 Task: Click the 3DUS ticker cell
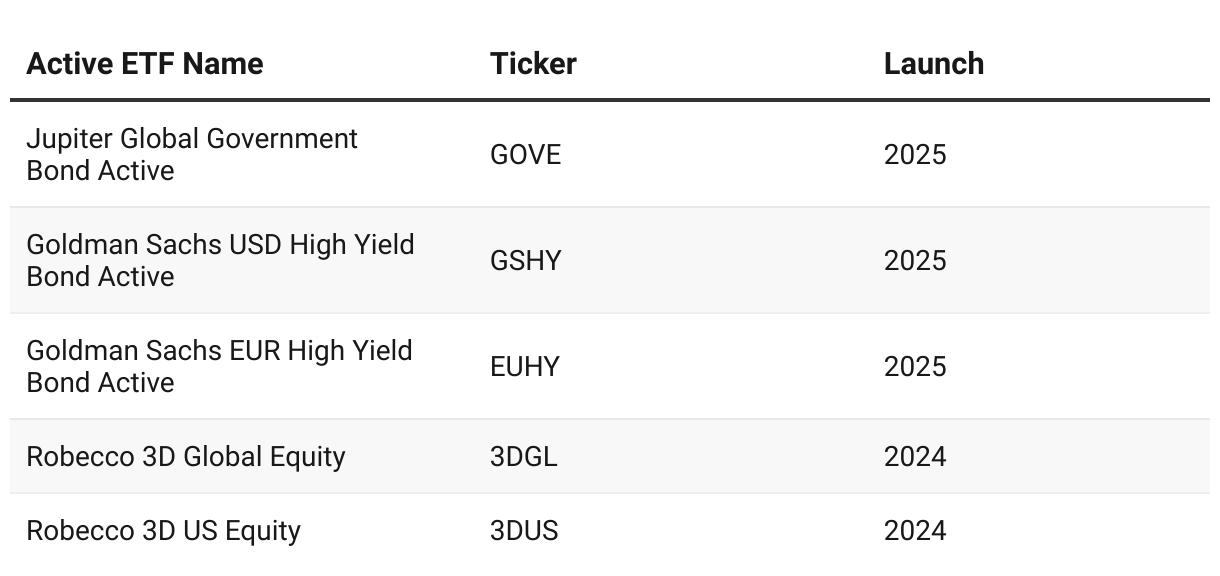[524, 531]
